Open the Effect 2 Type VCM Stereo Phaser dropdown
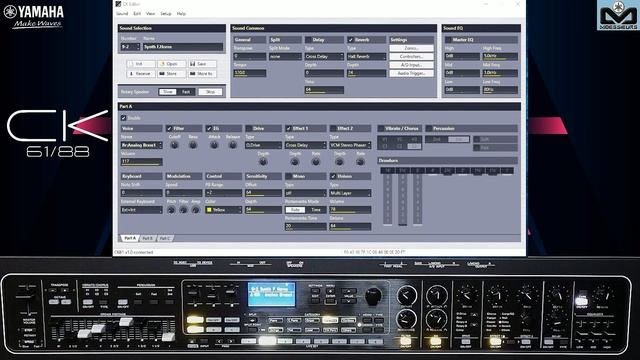This screenshot has width=640, height=360. pyautogui.click(x=350, y=145)
